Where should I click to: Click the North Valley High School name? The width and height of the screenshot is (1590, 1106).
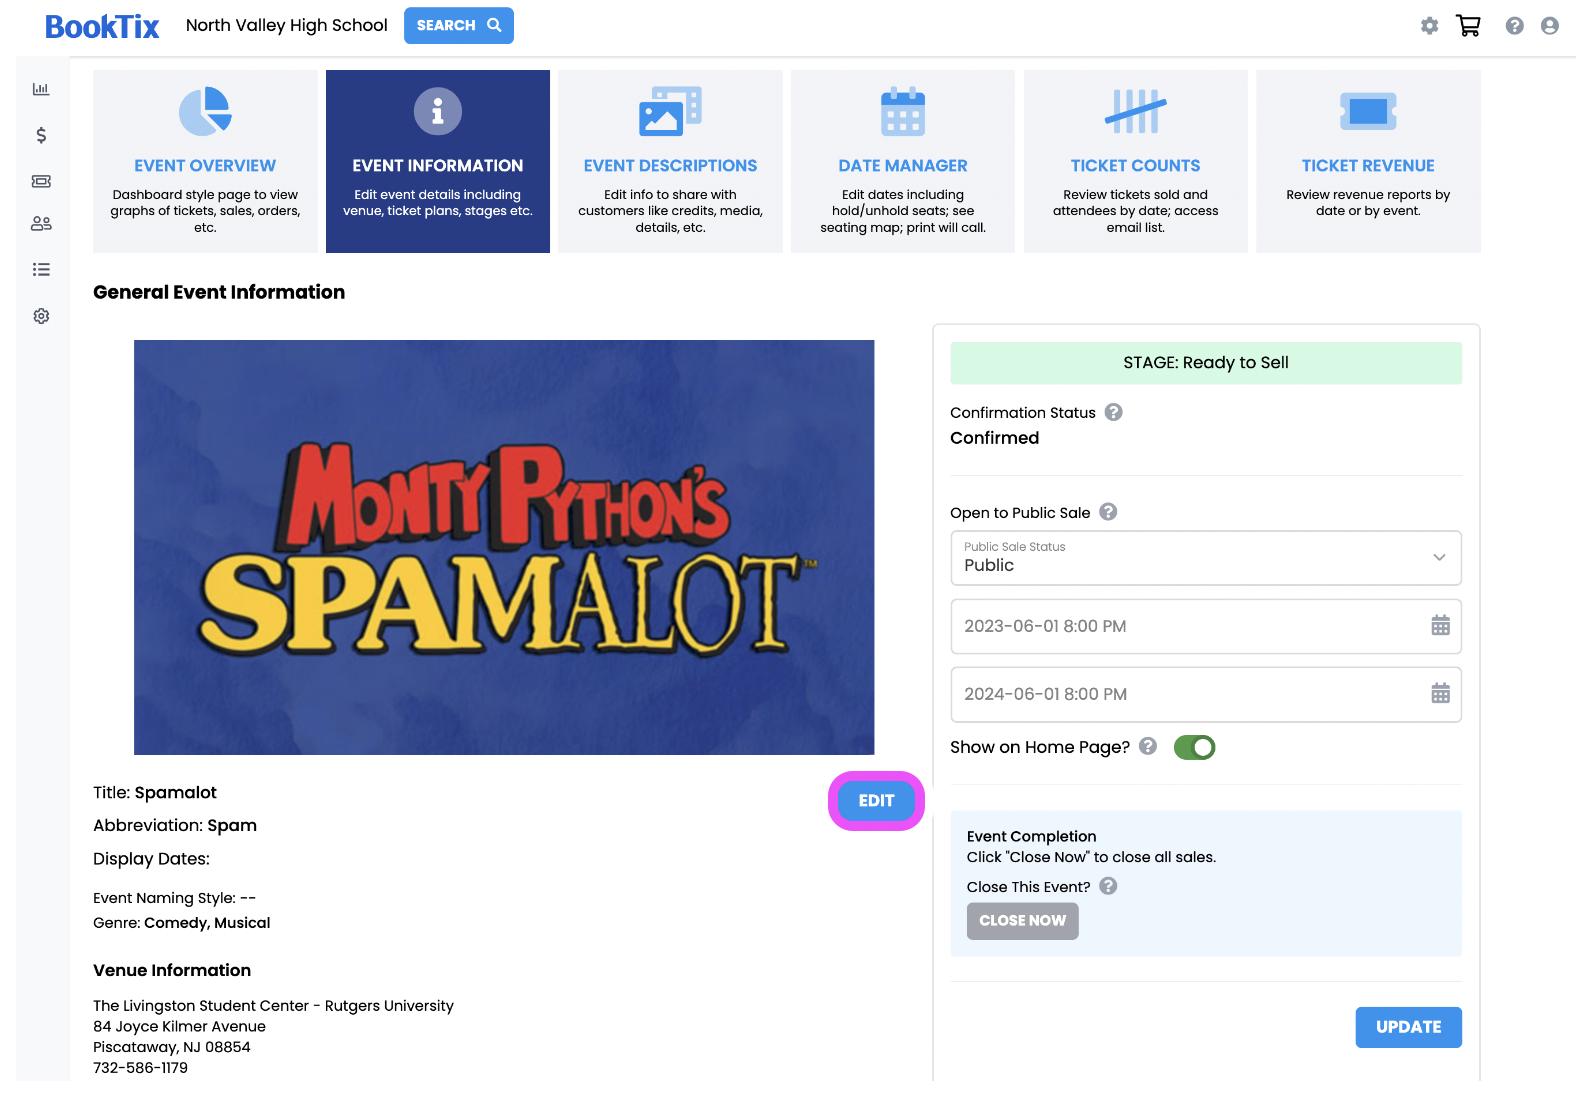pyautogui.click(x=287, y=26)
